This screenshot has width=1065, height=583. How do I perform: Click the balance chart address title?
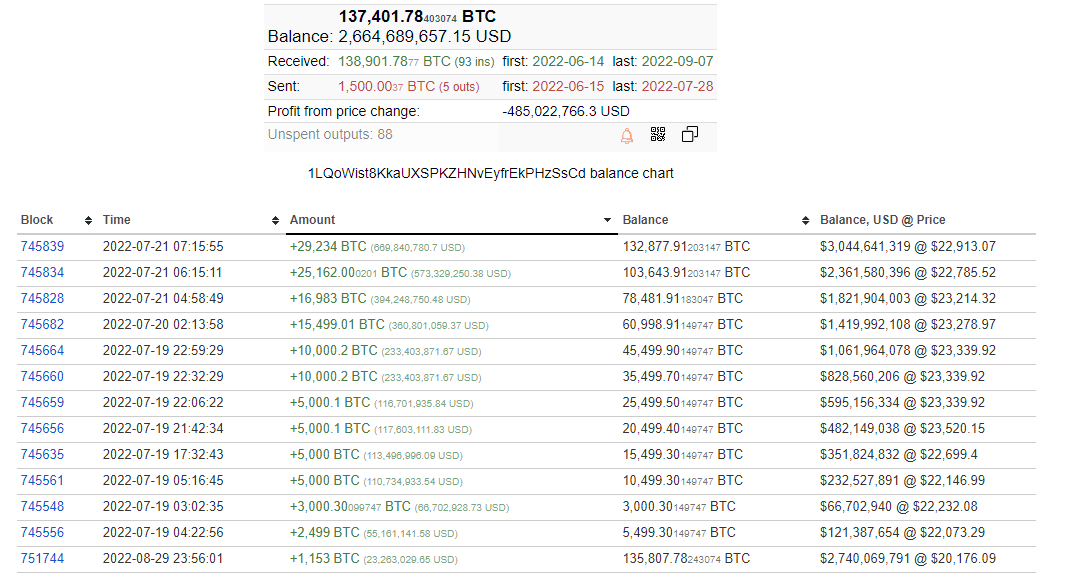490,173
